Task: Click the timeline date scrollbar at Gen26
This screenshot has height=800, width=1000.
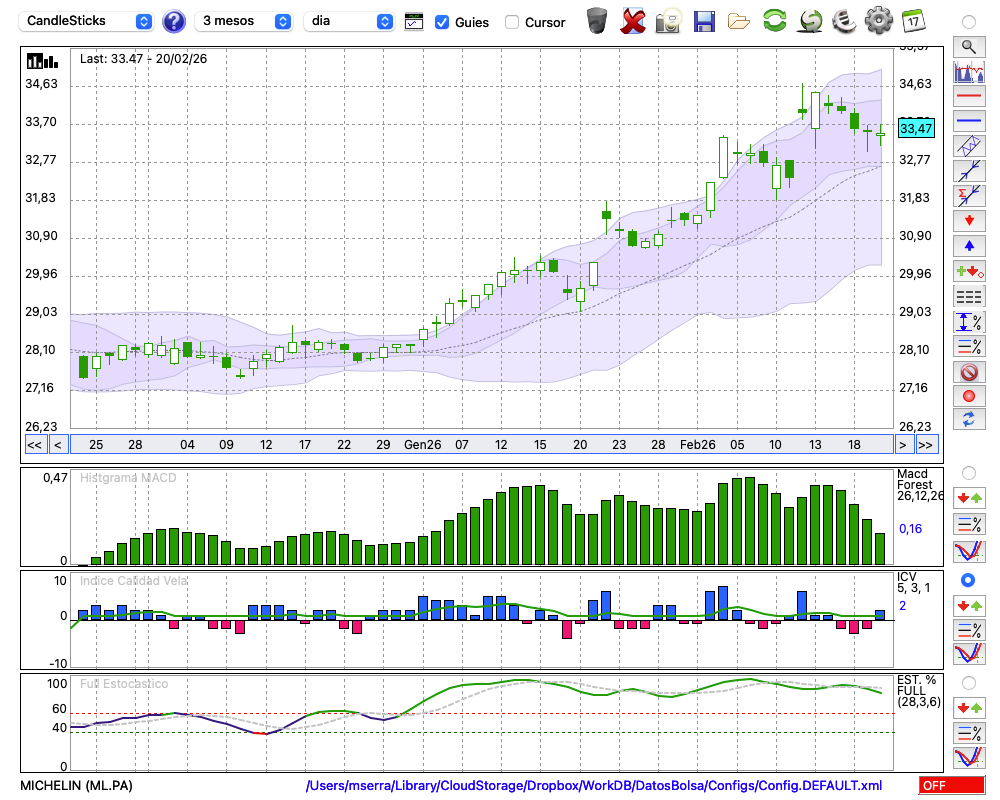Action: pyautogui.click(x=422, y=444)
